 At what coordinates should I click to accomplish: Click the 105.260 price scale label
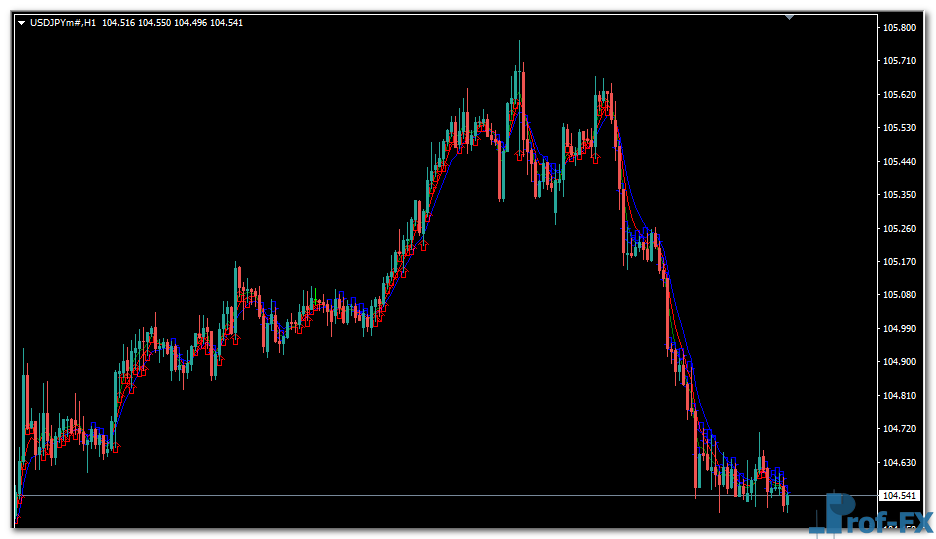(900, 228)
